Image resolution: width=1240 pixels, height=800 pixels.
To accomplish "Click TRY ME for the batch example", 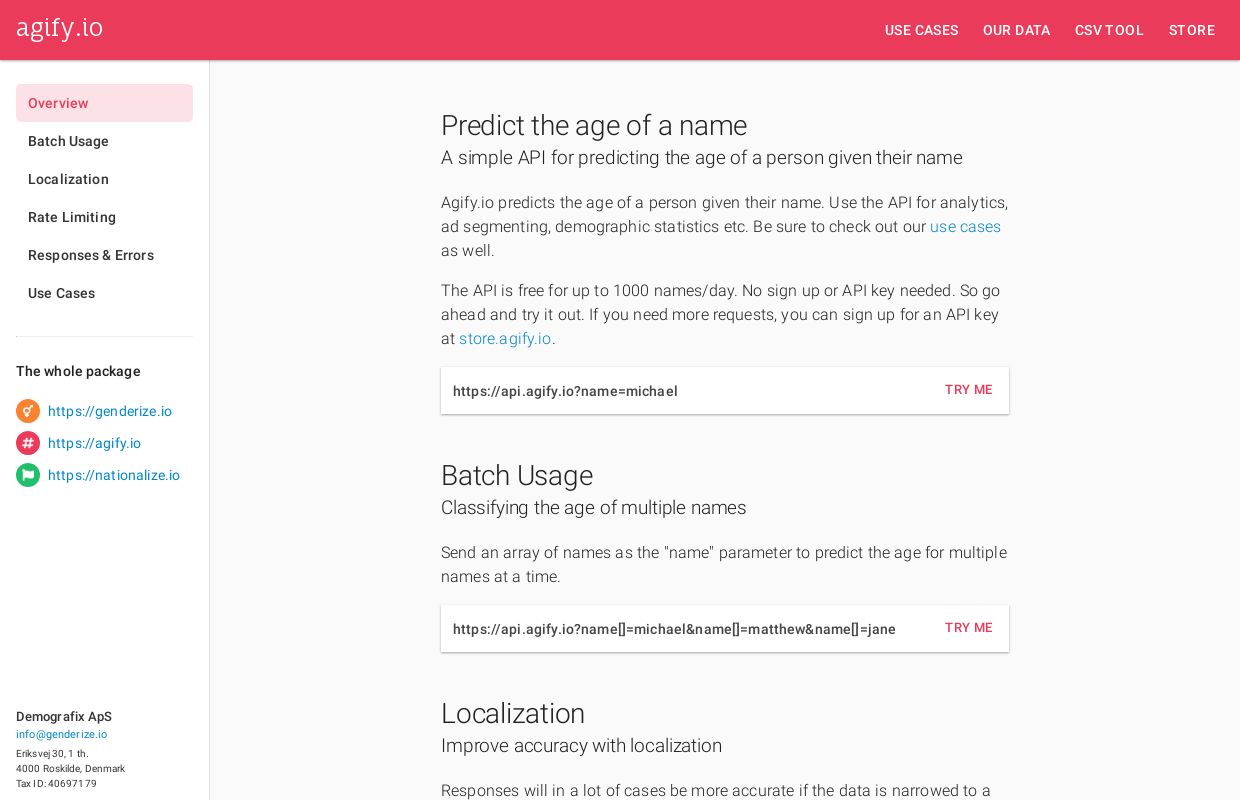I will coord(969,628).
